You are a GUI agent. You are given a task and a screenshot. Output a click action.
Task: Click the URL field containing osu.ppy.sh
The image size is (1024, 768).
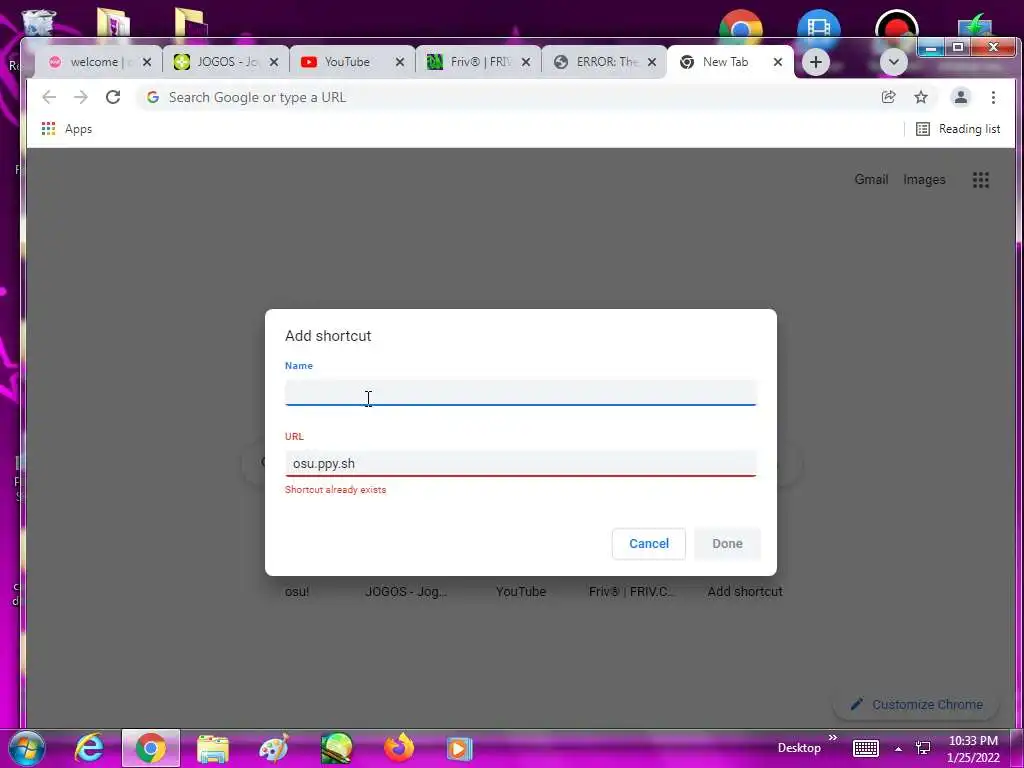point(520,463)
